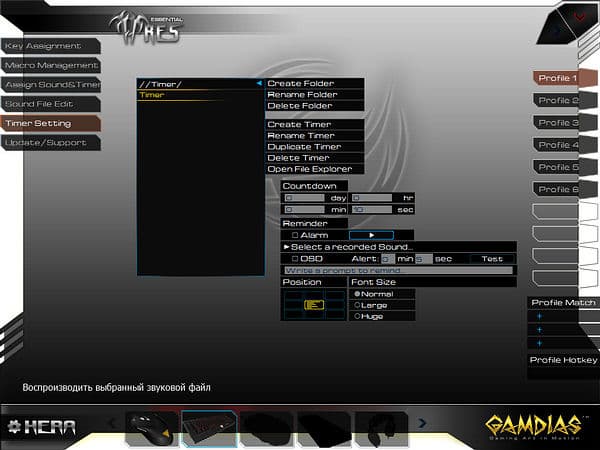
Task: Enable the OSD checkbox
Action: tap(295, 259)
